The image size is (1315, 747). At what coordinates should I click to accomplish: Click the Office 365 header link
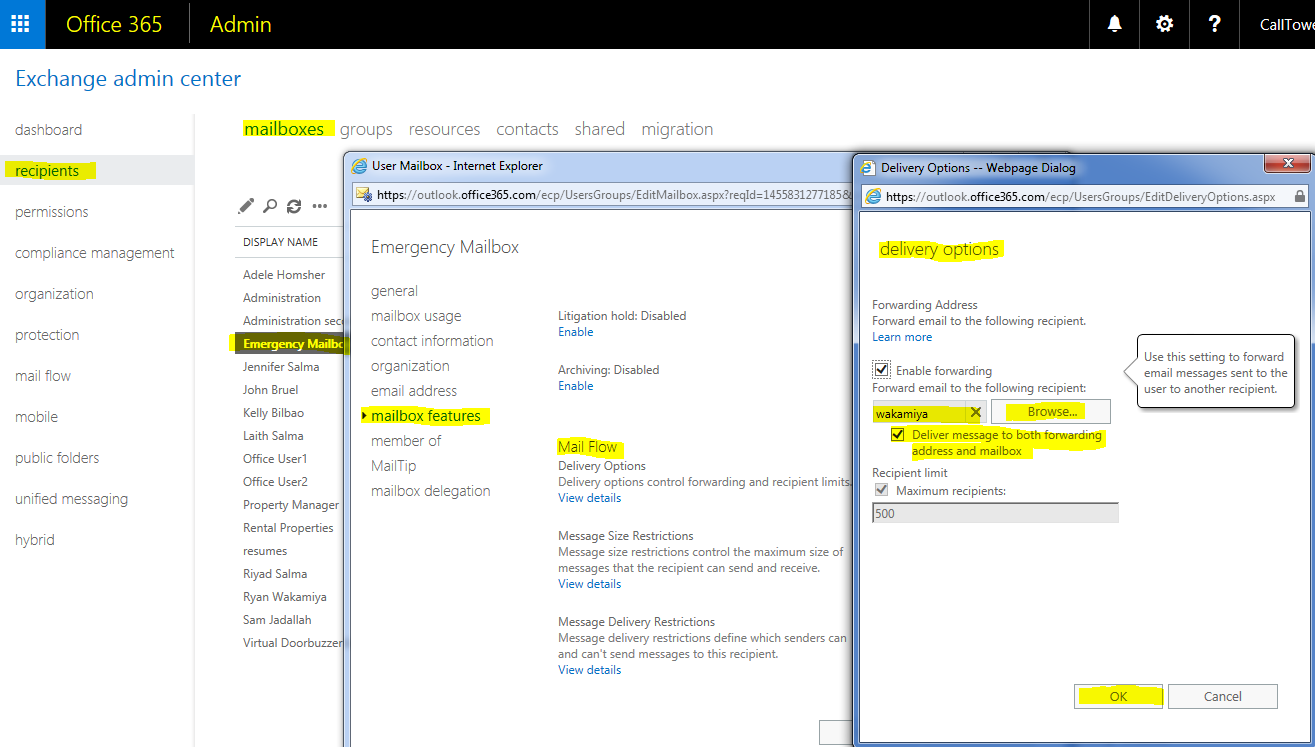(114, 24)
